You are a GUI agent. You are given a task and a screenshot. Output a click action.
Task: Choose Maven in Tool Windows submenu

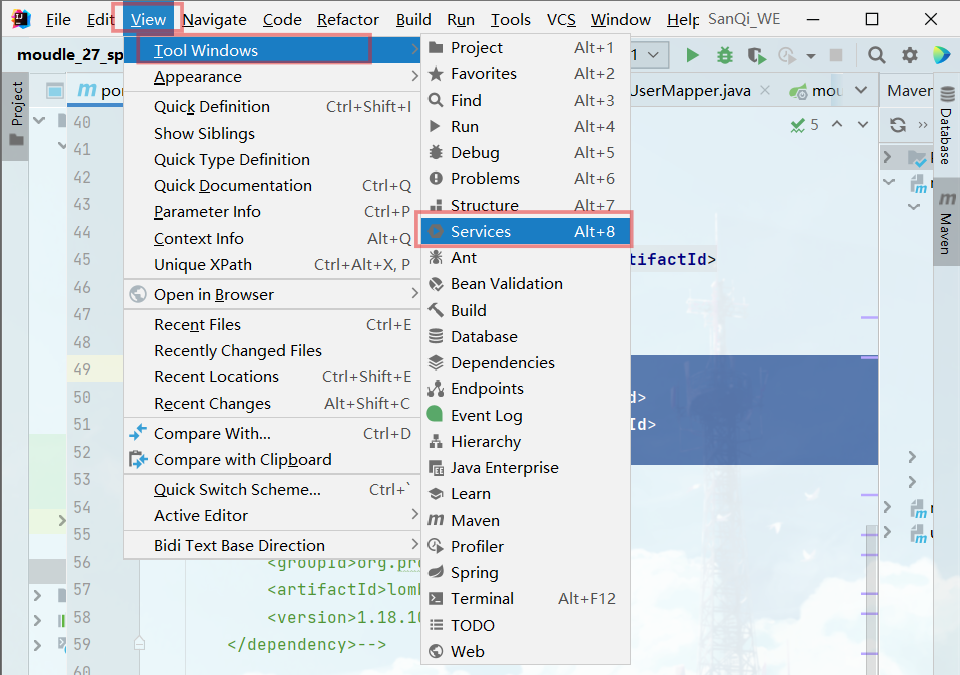coord(525,520)
